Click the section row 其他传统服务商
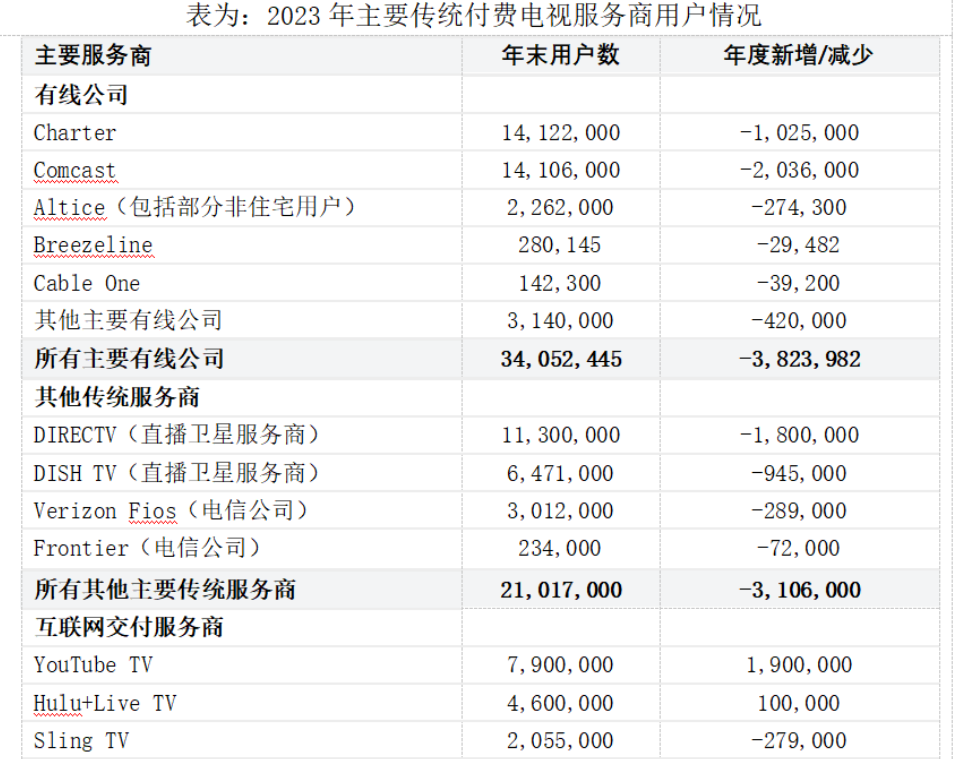This screenshot has width=954, height=759. (x=117, y=397)
